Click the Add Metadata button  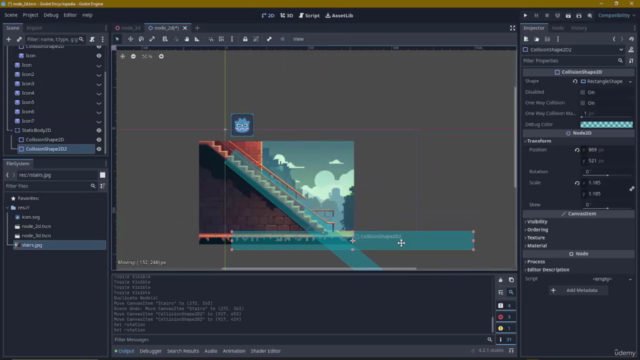[579, 290]
